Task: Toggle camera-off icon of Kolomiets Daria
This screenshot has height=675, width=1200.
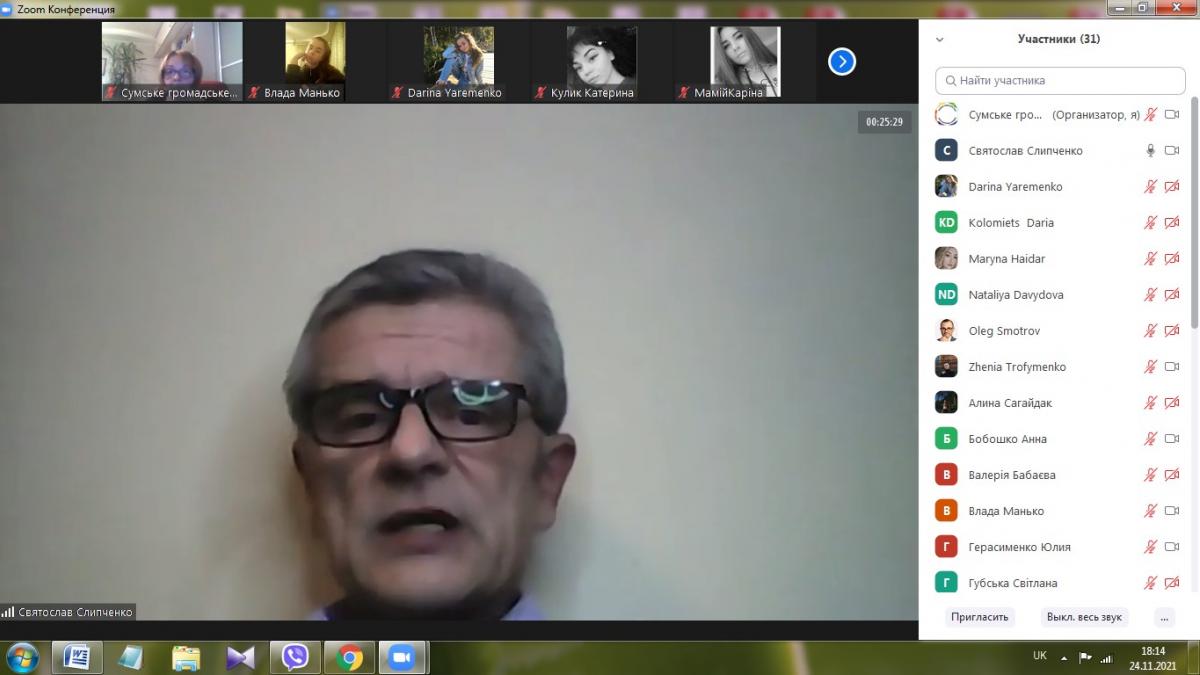Action: coord(1172,223)
